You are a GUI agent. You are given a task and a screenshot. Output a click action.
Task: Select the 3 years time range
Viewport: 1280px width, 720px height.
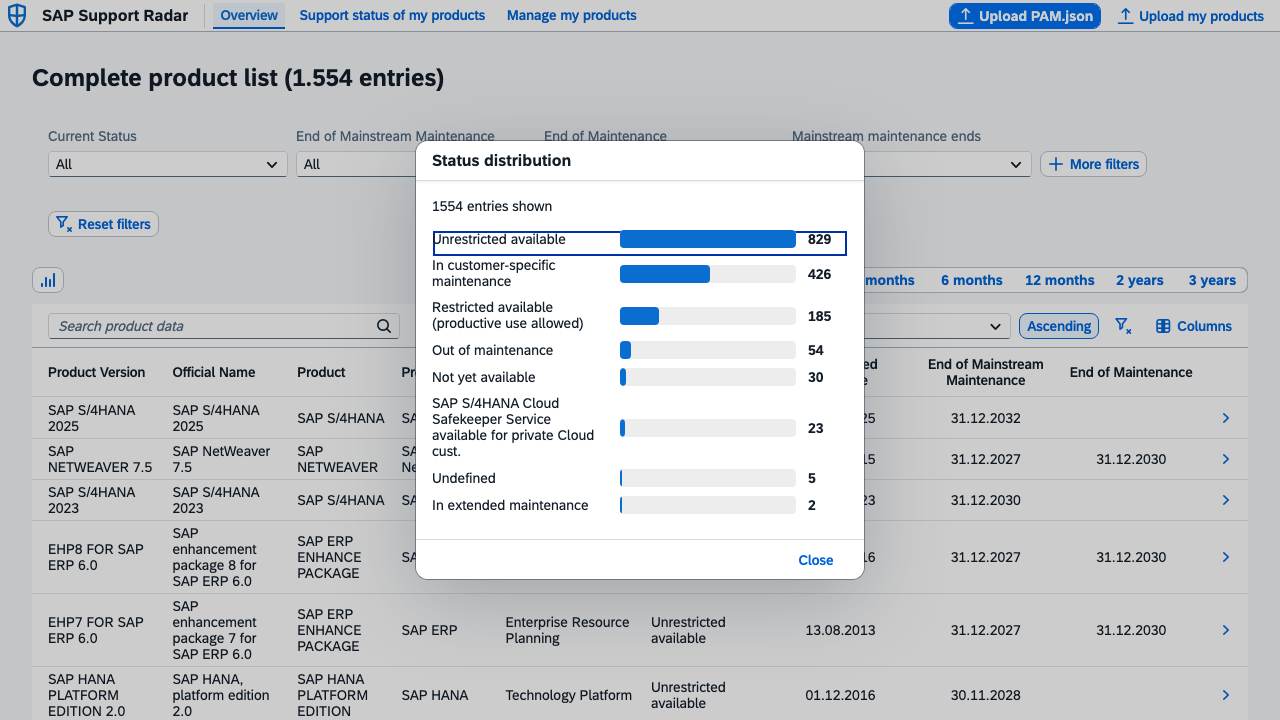pos(1212,281)
